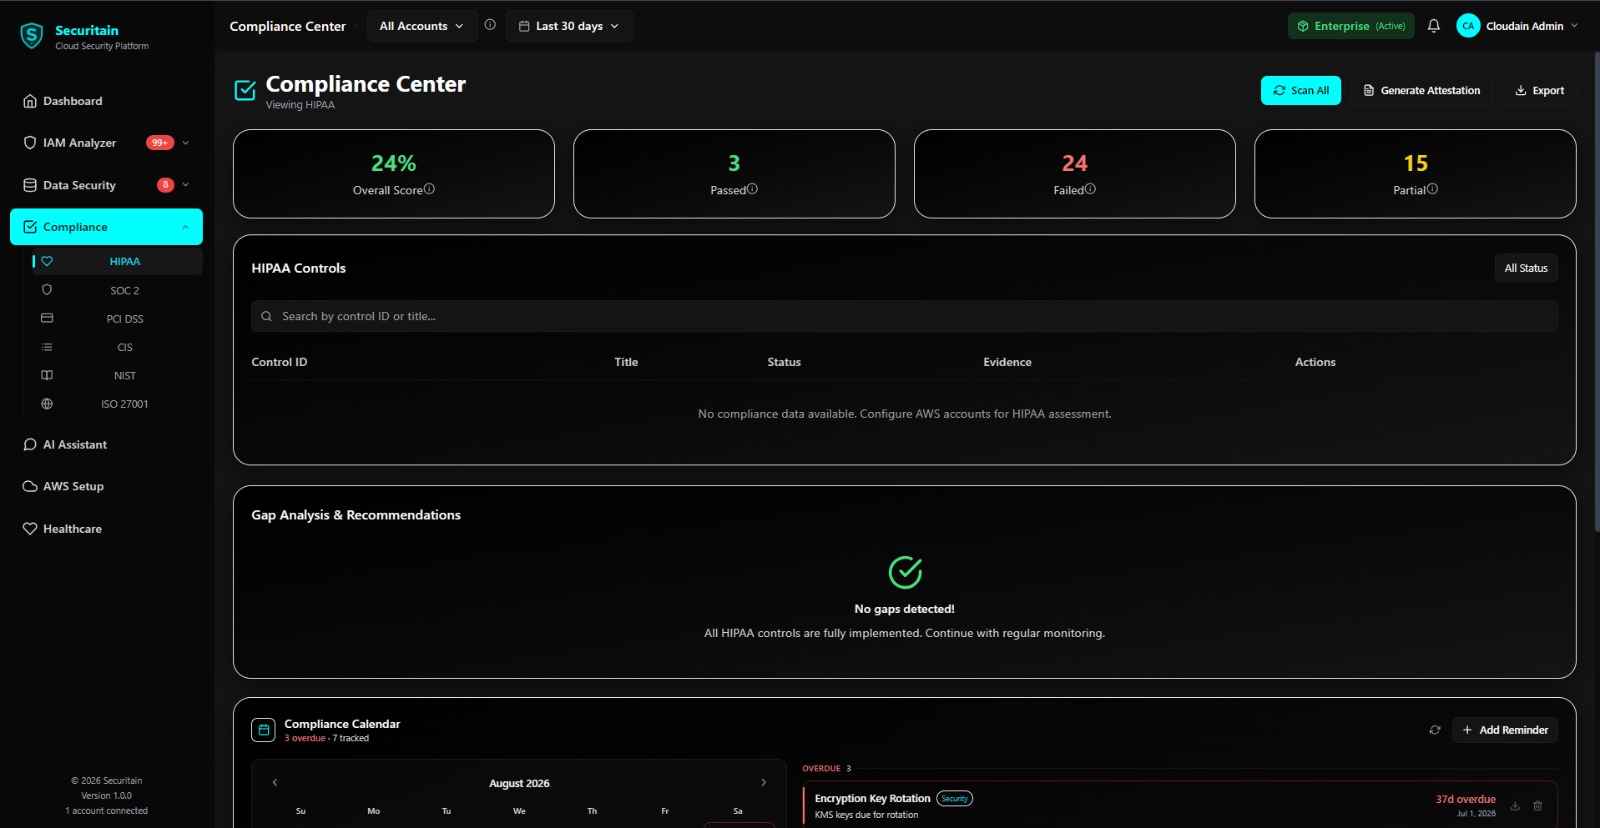Image resolution: width=1600 pixels, height=828 pixels.
Task: Open the All Status filter
Action: click(1526, 268)
